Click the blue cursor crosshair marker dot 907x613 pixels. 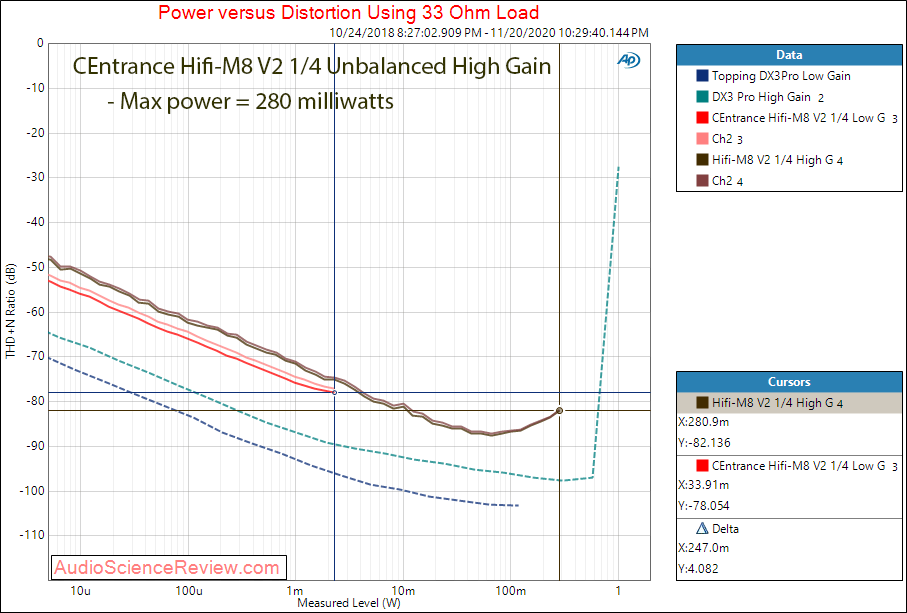click(334, 393)
